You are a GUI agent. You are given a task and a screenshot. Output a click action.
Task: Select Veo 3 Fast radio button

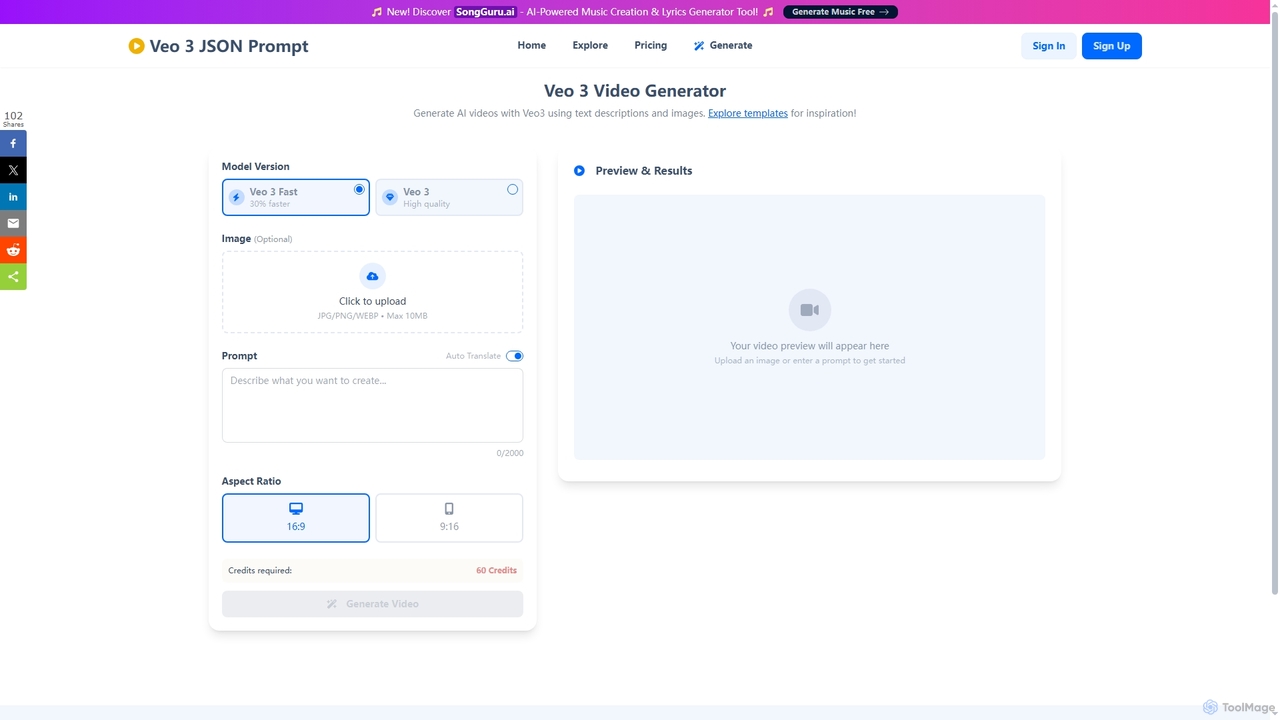click(359, 189)
